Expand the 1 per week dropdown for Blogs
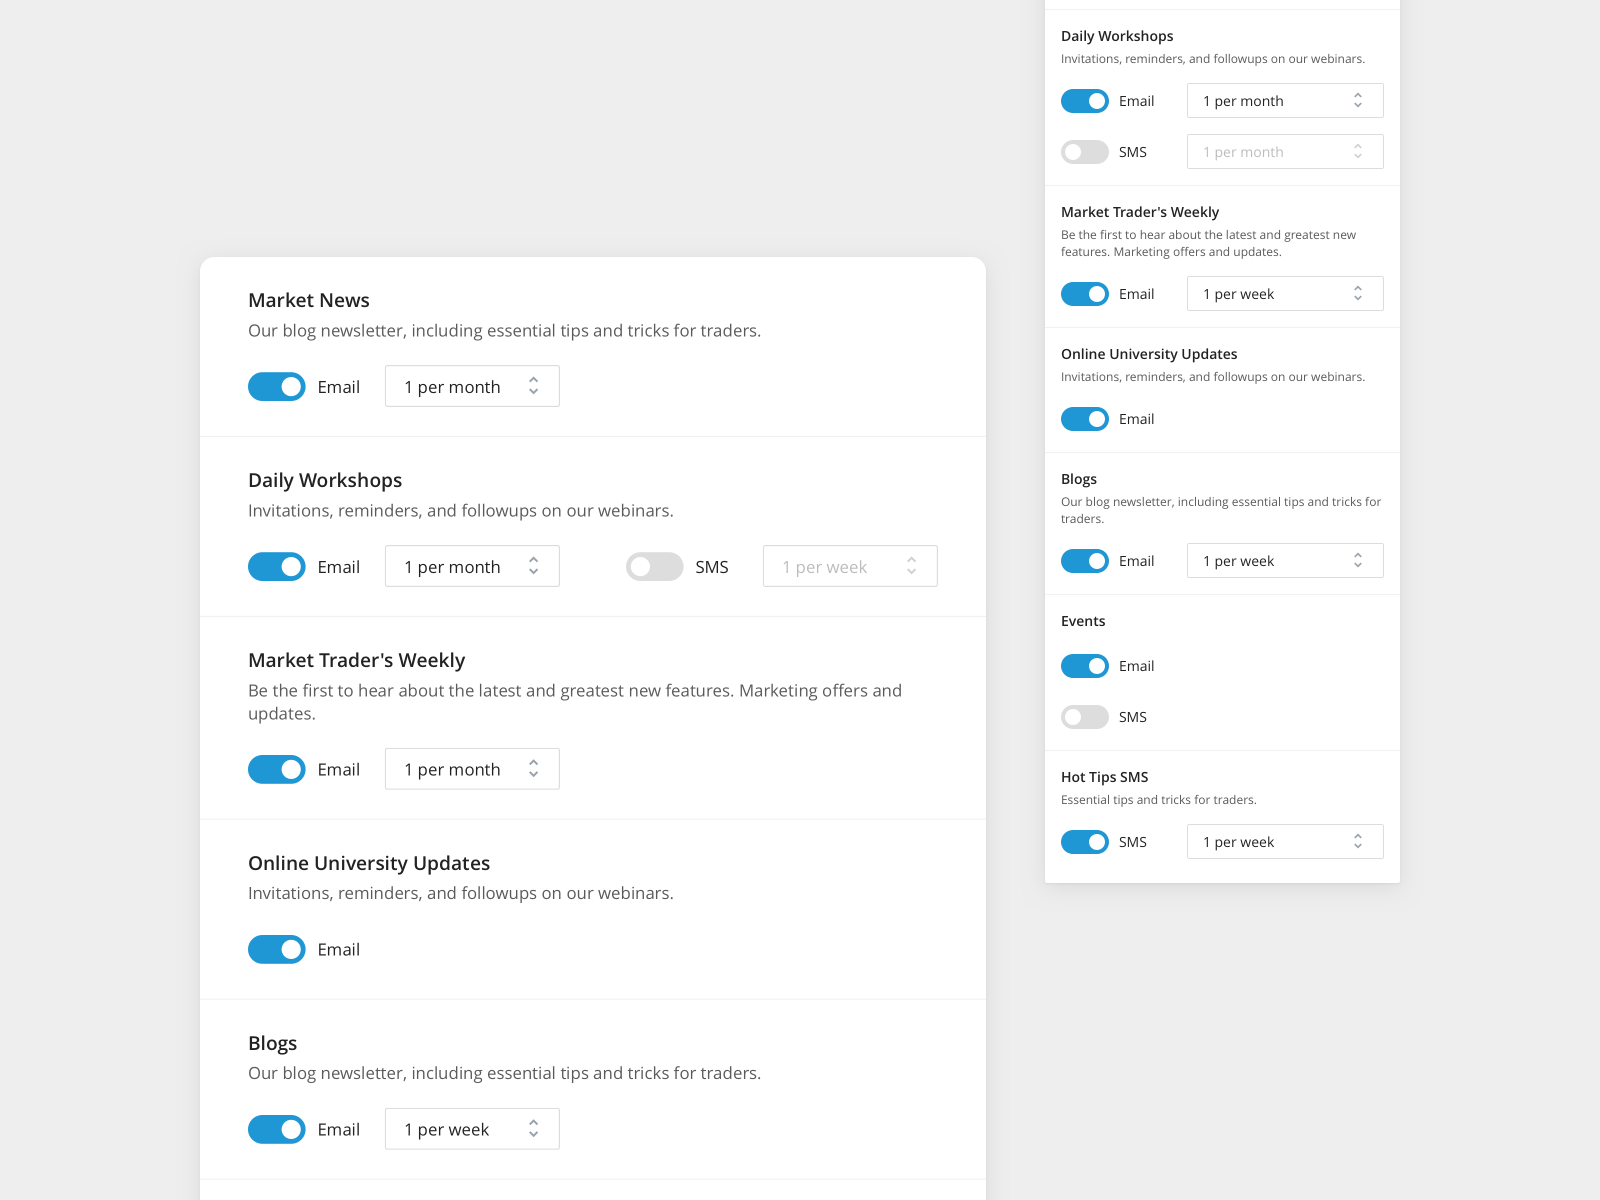This screenshot has width=1600, height=1200. (x=471, y=1129)
